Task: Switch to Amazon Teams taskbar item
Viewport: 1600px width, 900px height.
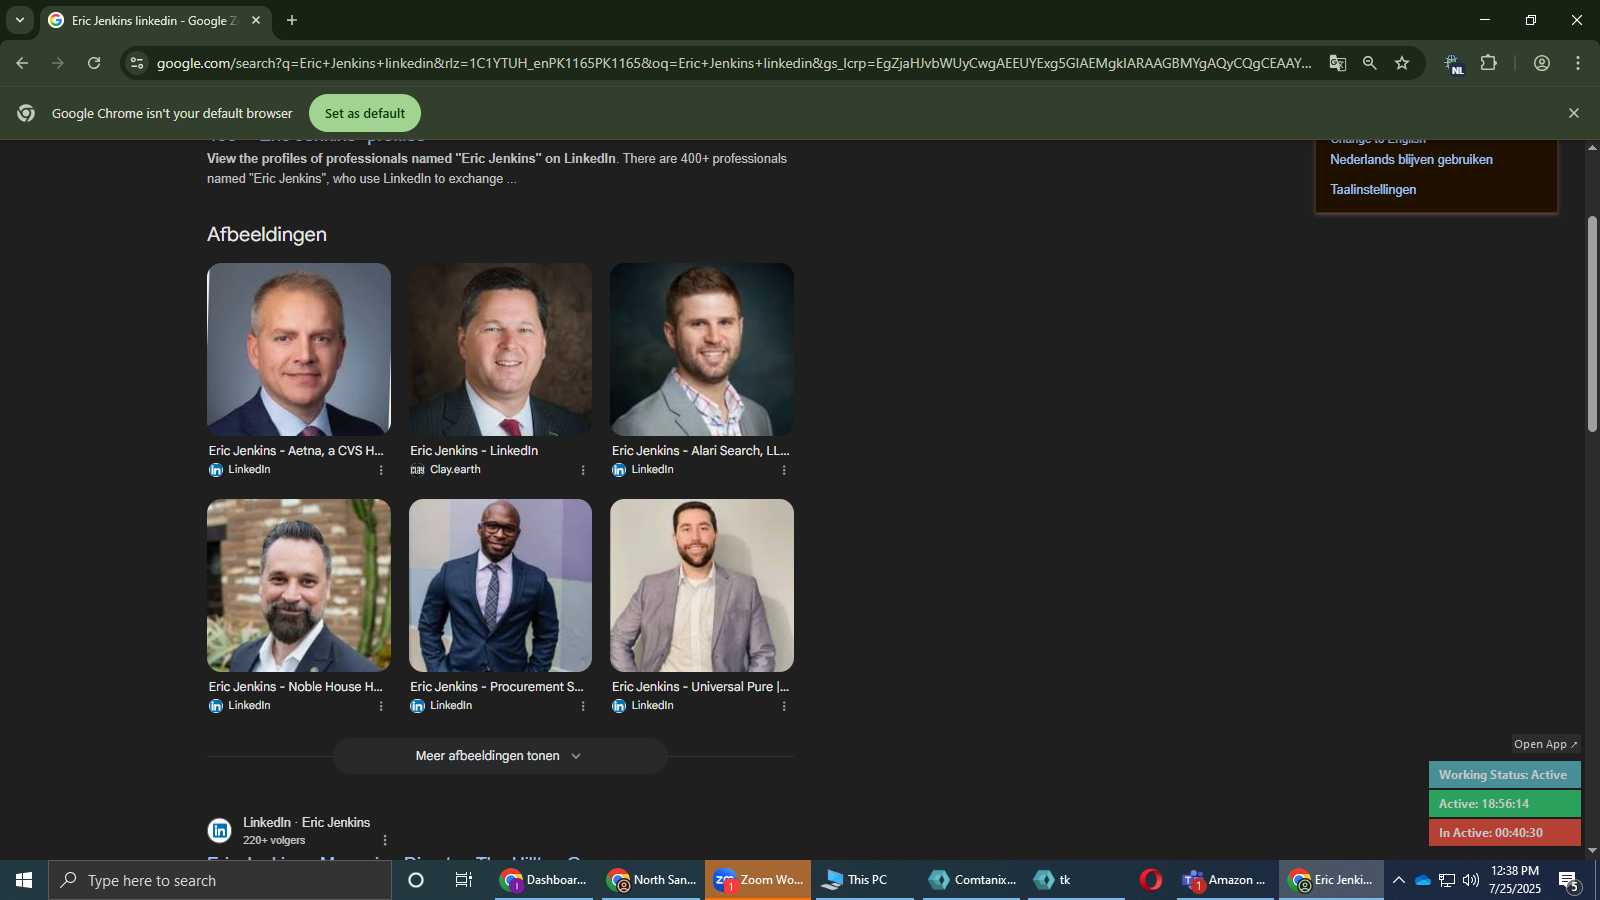Action: click(x=1225, y=880)
